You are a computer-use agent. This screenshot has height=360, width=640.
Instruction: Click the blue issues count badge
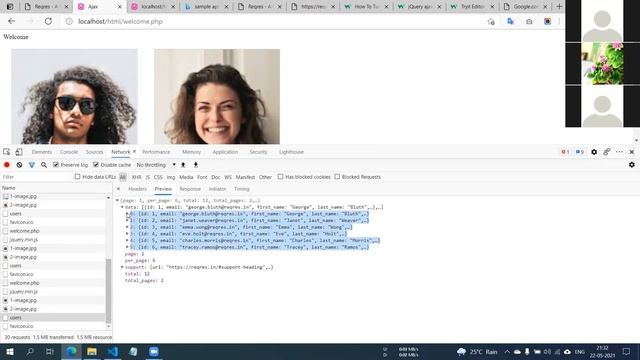[580, 152]
